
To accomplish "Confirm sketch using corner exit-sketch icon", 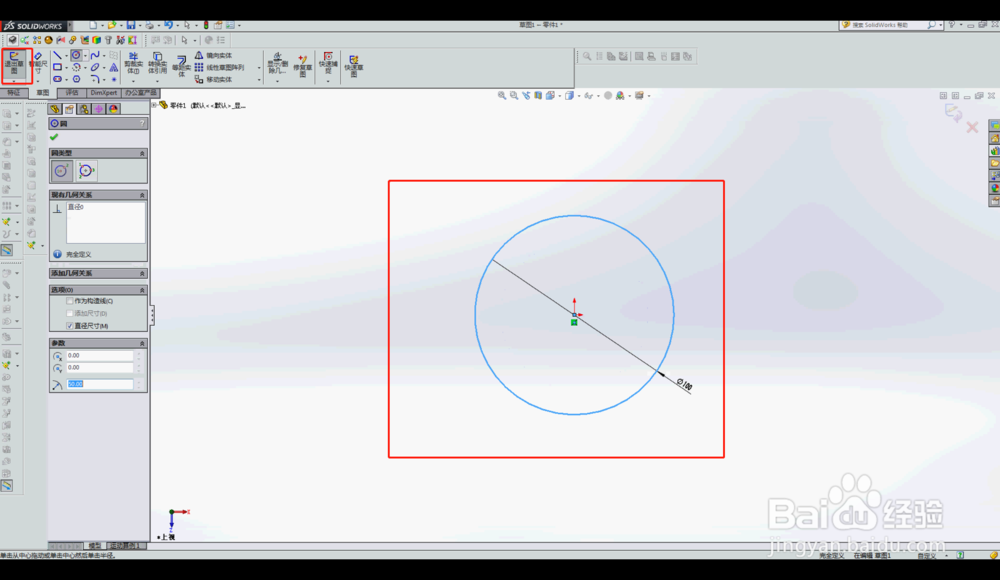I will pos(953,113).
